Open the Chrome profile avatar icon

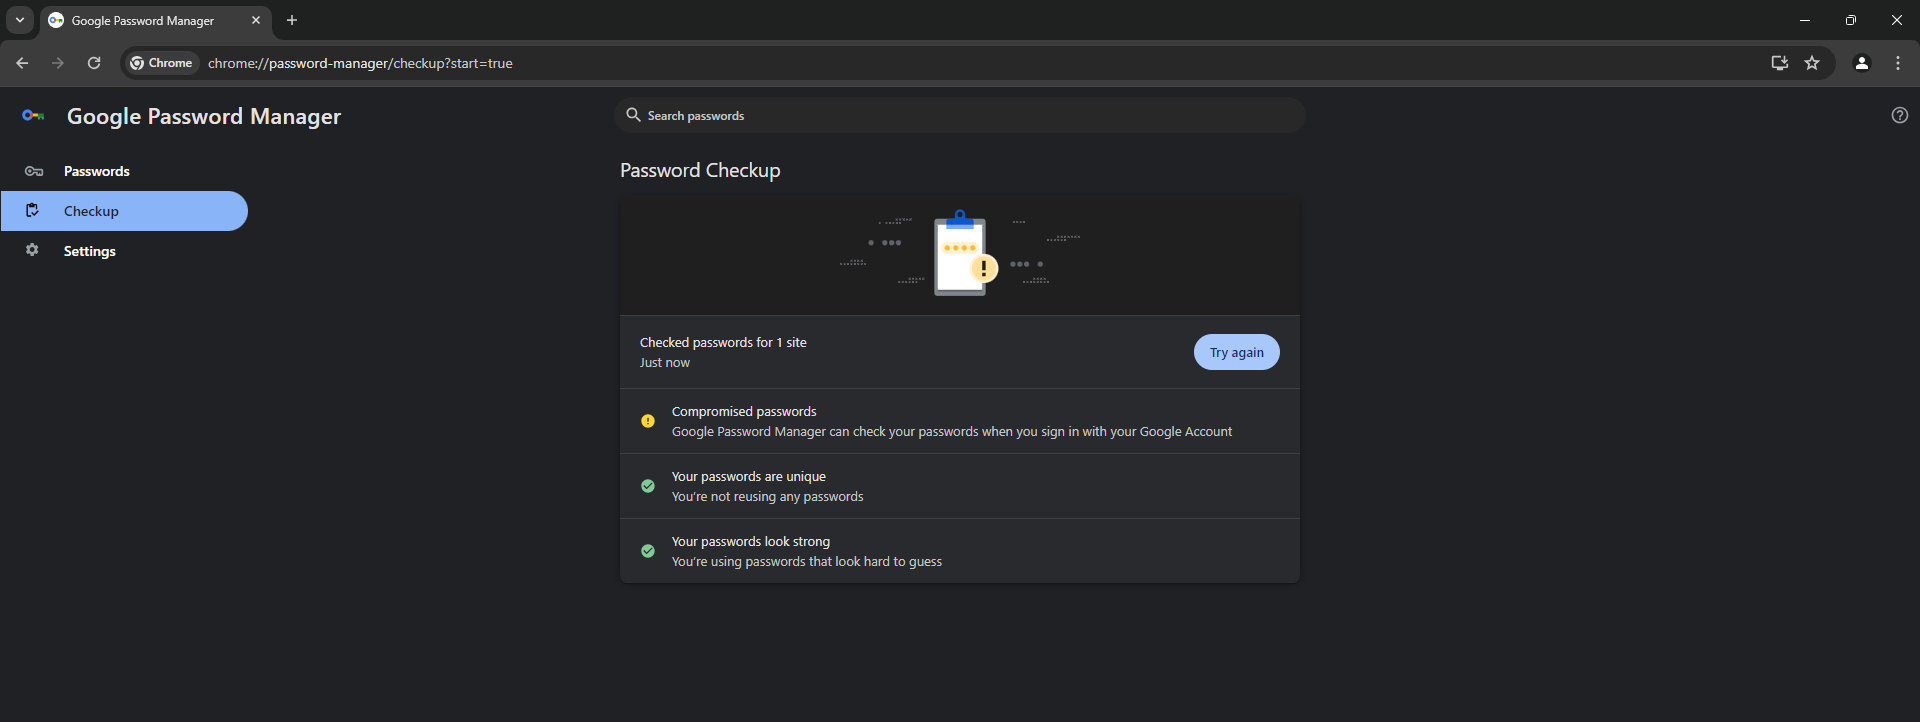click(x=1861, y=63)
